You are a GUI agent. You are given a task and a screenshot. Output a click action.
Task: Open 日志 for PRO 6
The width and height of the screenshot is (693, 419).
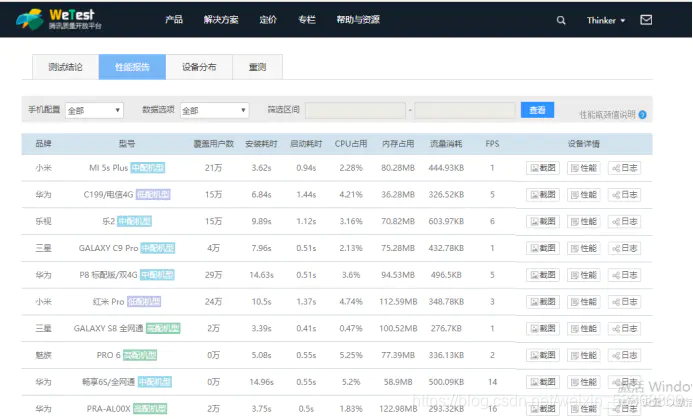tap(624, 355)
